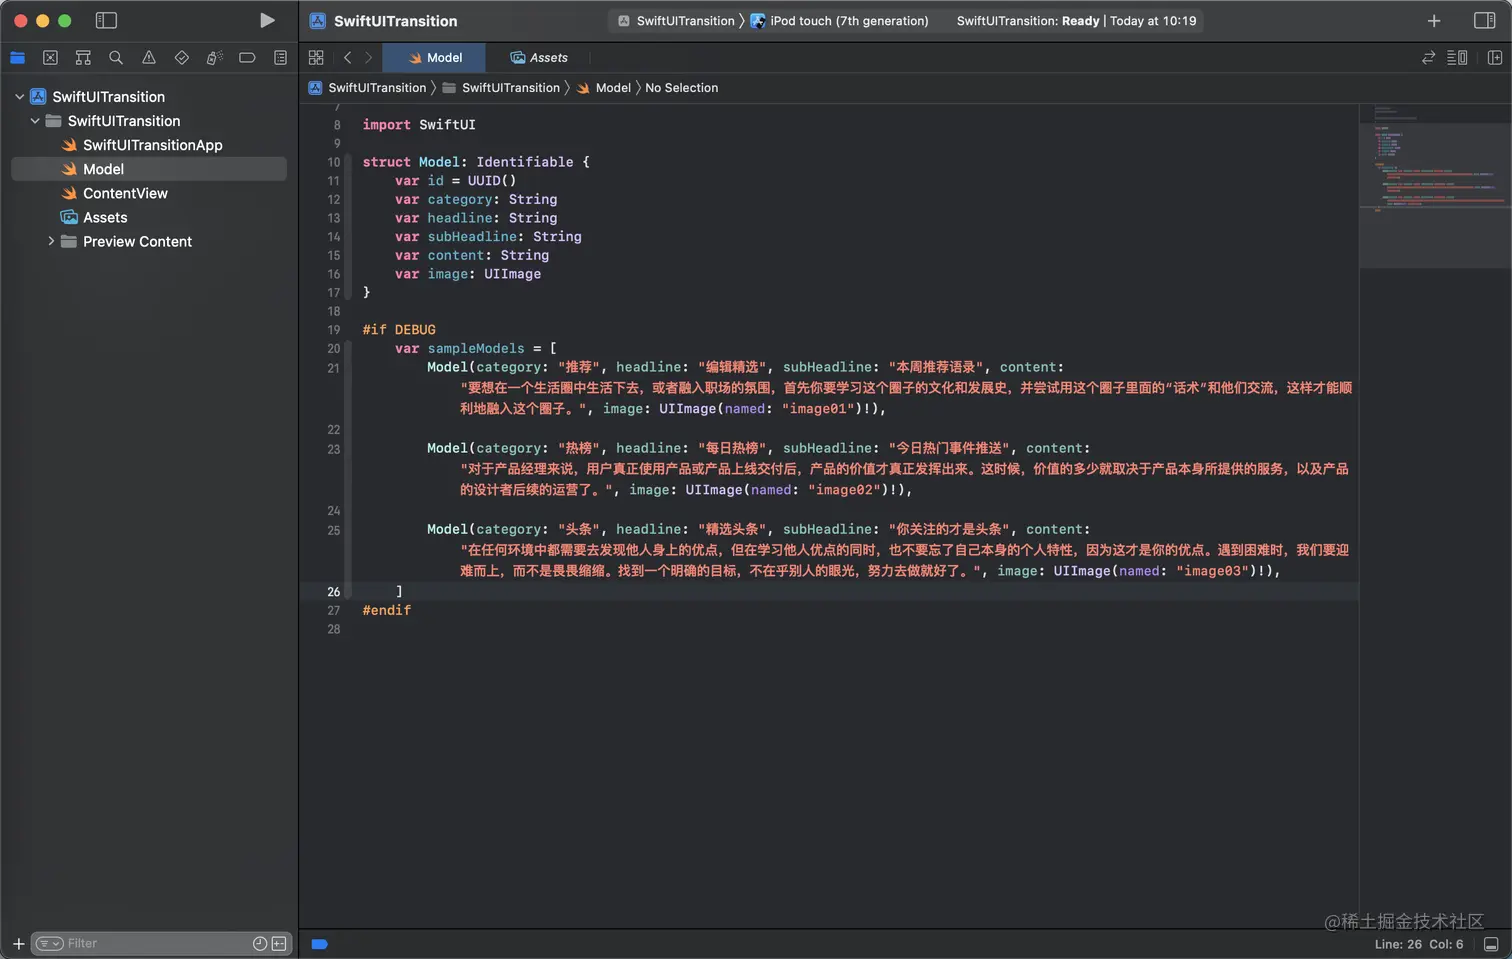Enable code review changes arrows
Screen dimensions: 1512x959
point(1428,58)
